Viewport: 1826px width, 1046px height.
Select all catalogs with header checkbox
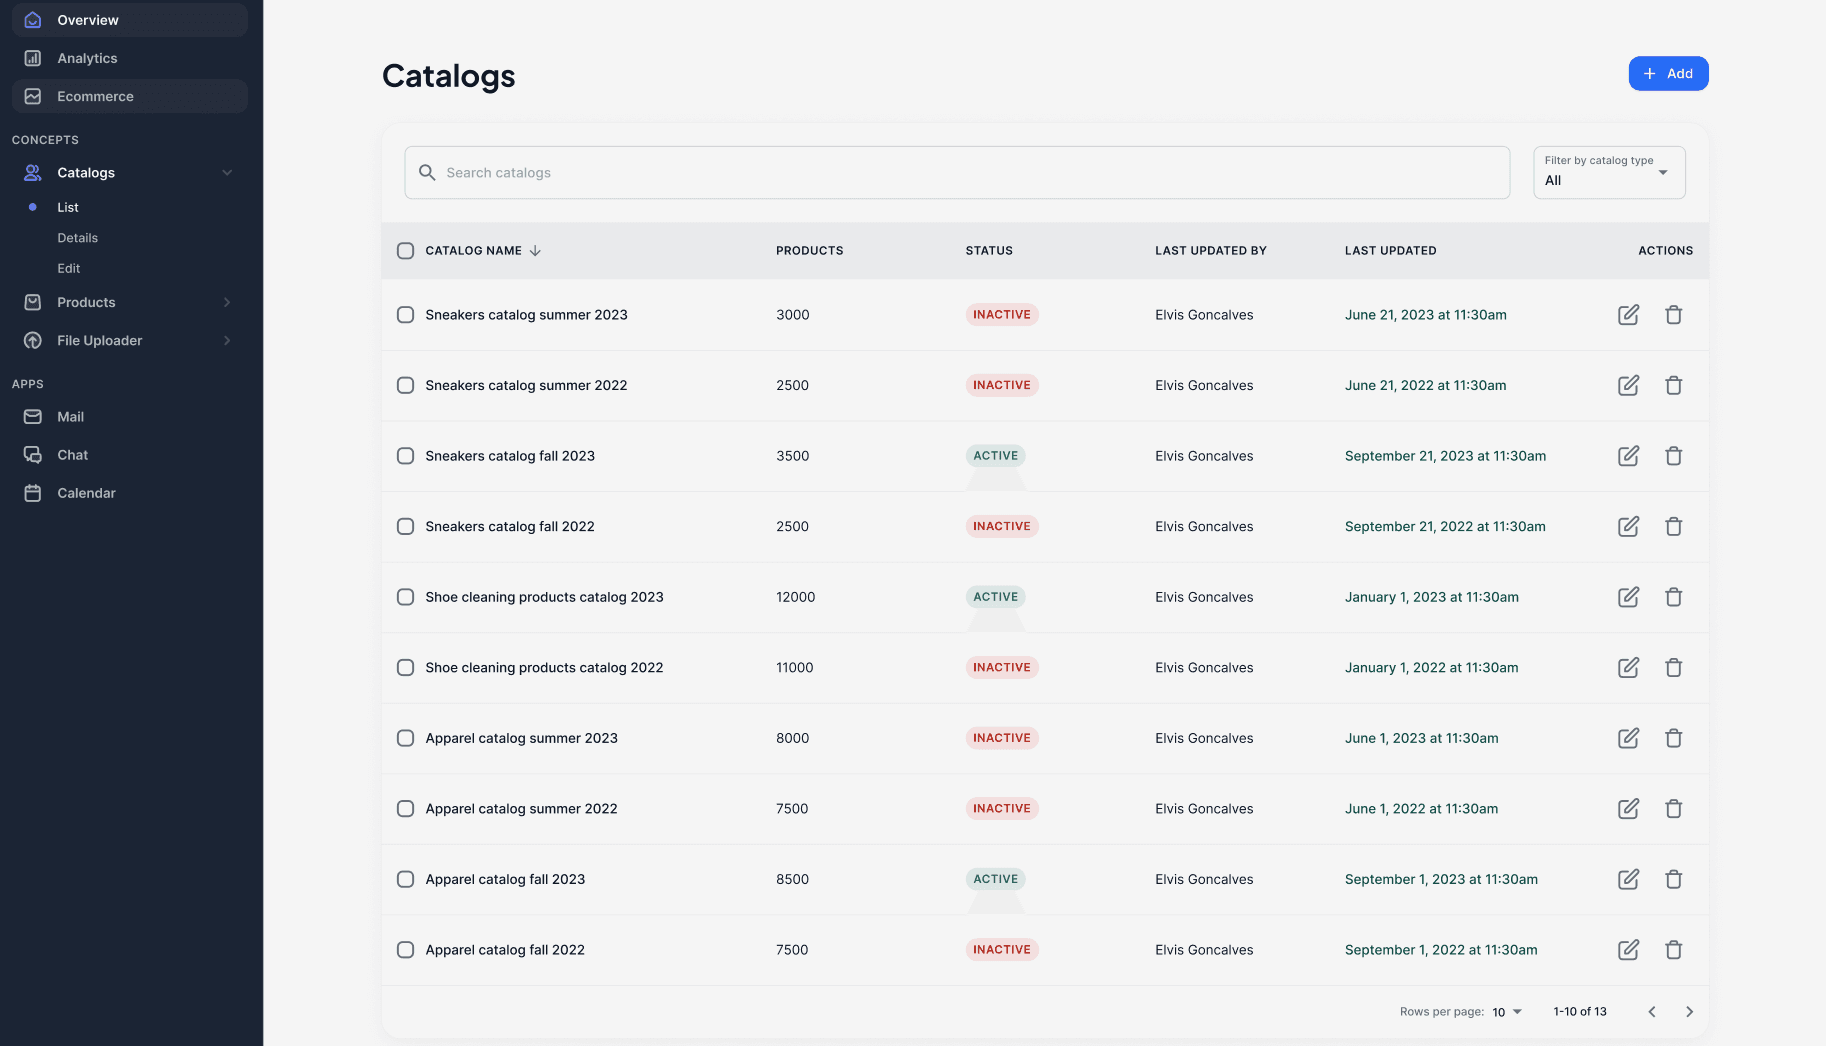click(405, 251)
